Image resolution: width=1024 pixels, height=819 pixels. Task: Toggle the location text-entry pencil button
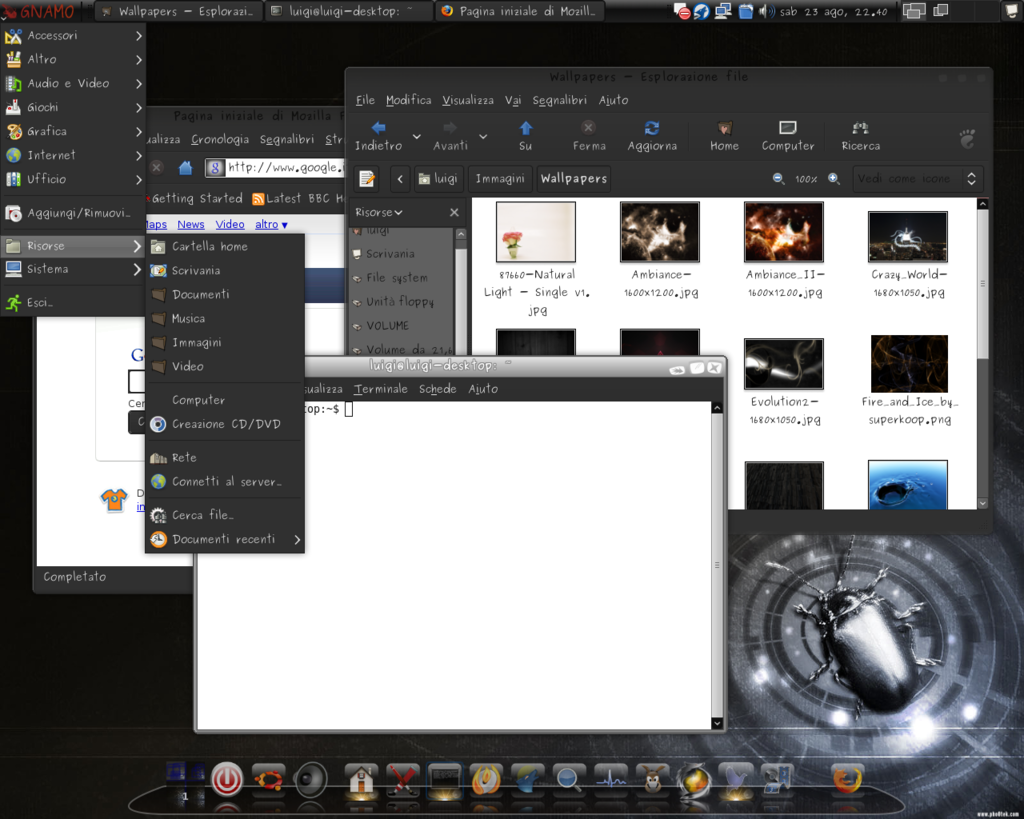point(367,179)
